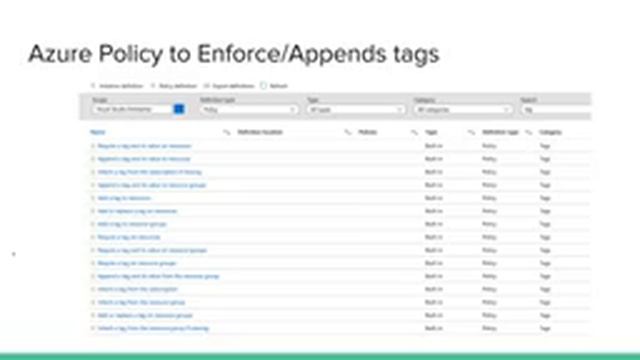The image size is (640, 360).
Task: Open the scope picker blue ellipsis button
Action: [179, 109]
